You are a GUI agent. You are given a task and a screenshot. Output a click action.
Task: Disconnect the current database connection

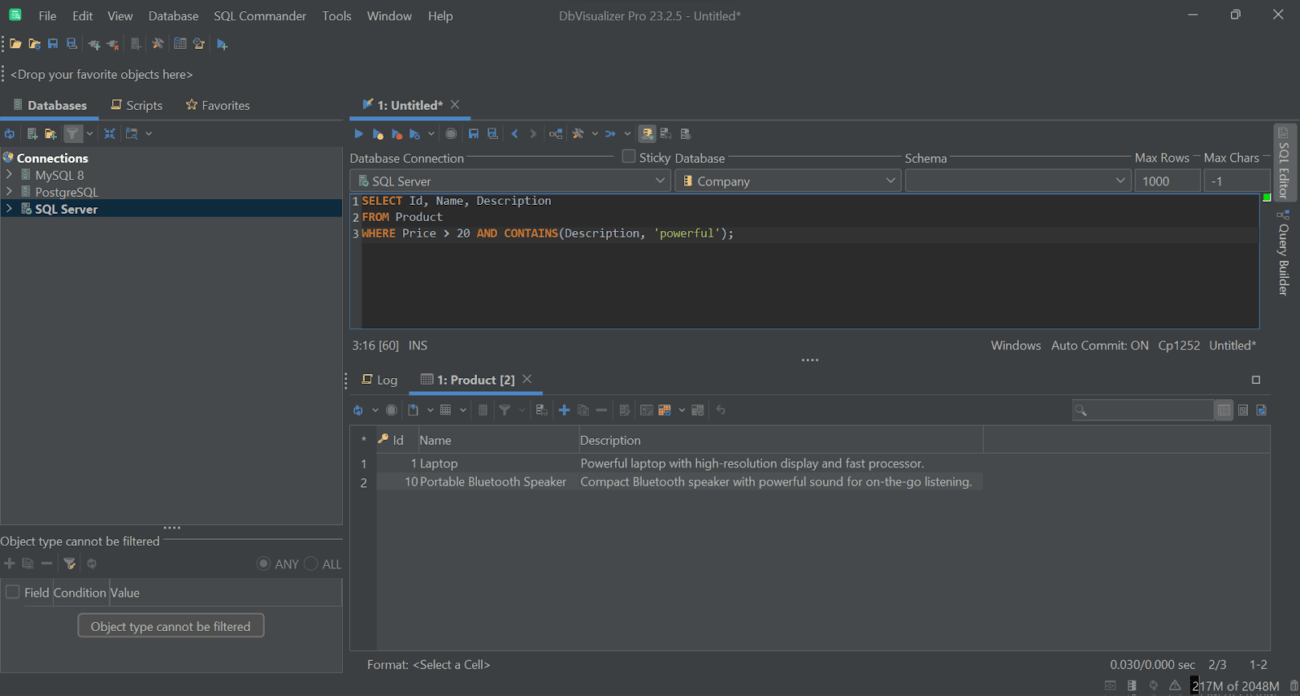coord(112,43)
